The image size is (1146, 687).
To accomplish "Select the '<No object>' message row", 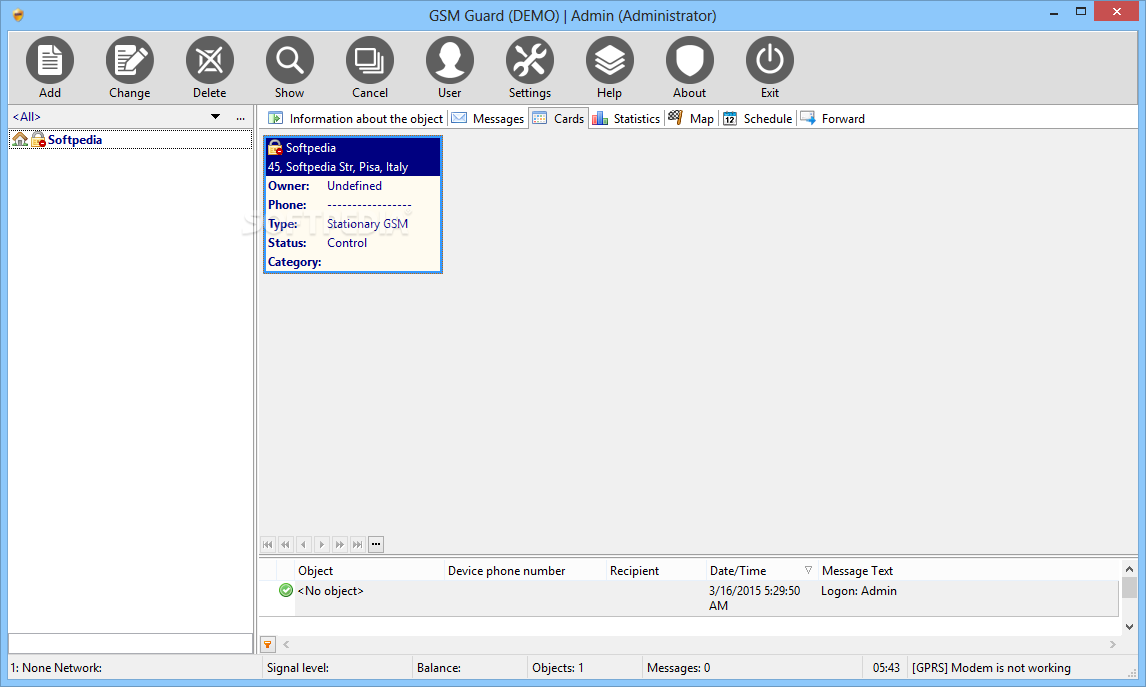I will [x=689, y=599].
